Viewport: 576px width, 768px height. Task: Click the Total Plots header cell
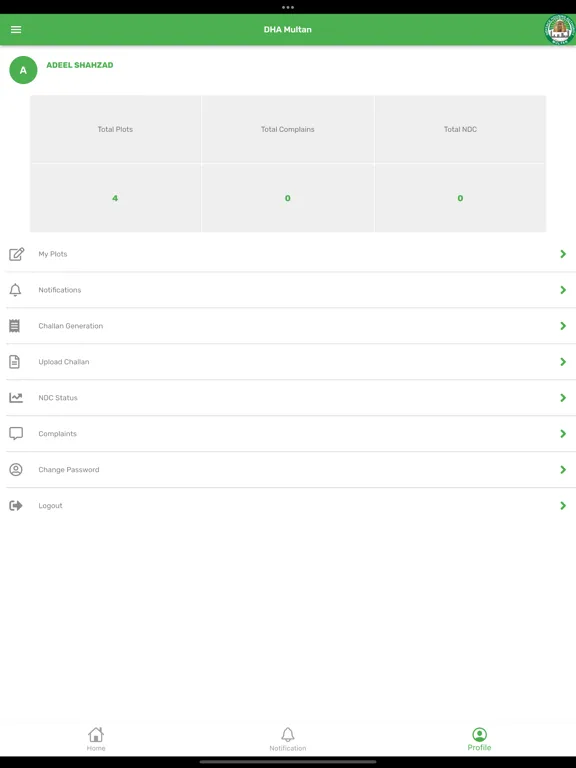click(115, 129)
